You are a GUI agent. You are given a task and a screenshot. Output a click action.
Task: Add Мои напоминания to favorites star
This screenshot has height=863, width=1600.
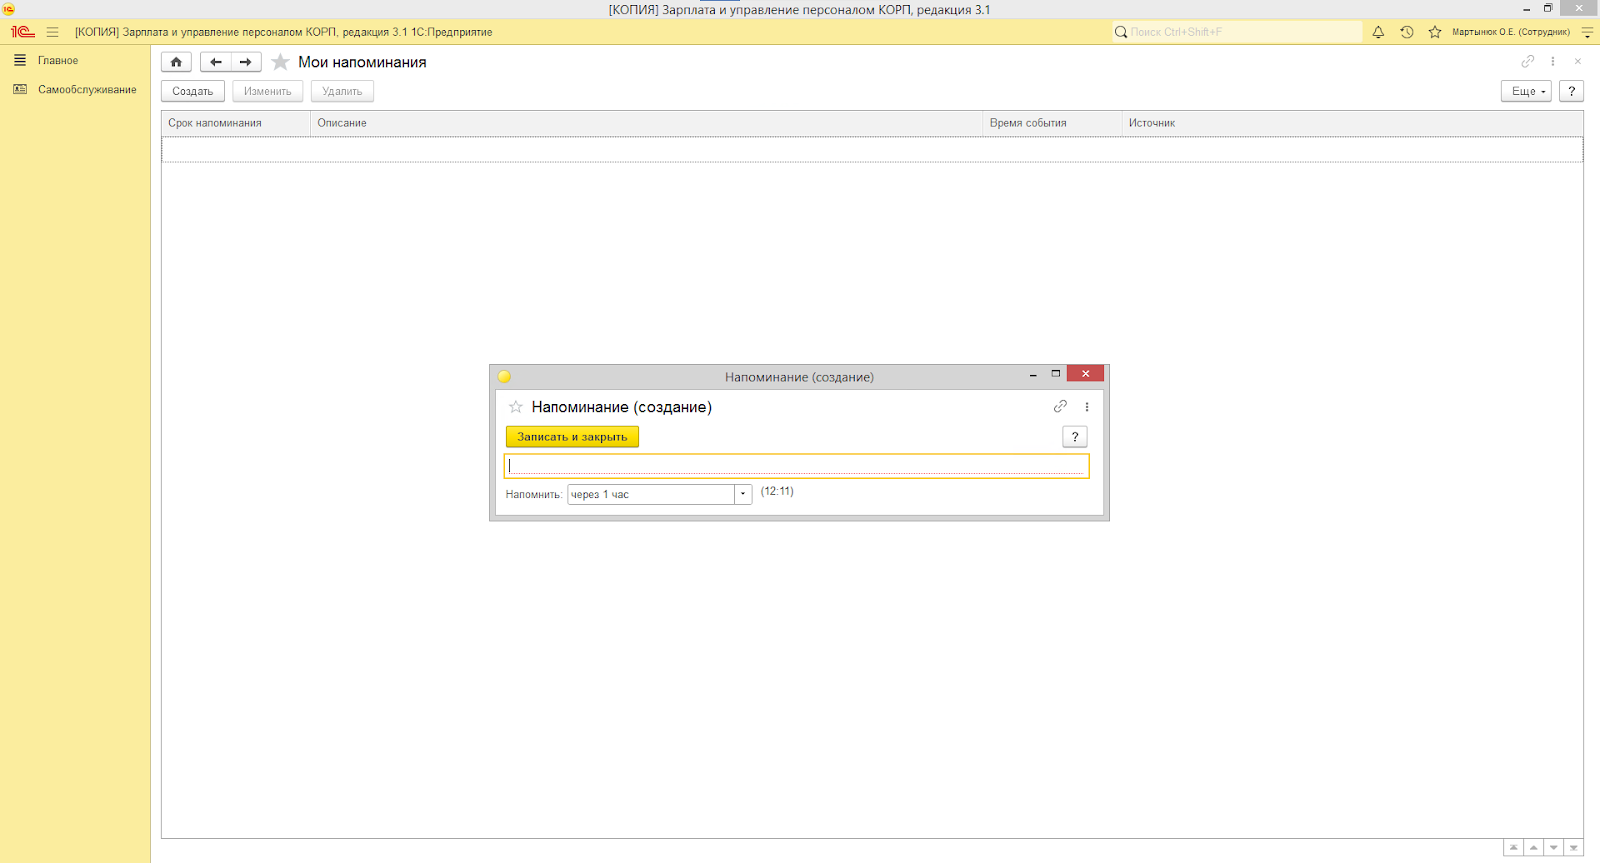click(x=281, y=62)
